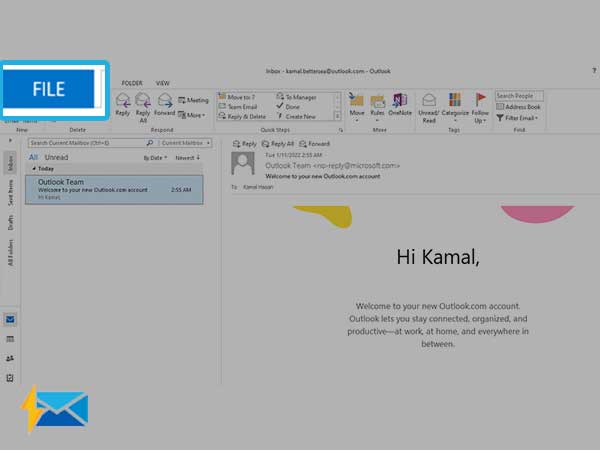Open the More respond dropdown
This screenshot has width=600, height=450.
pos(192,115)
